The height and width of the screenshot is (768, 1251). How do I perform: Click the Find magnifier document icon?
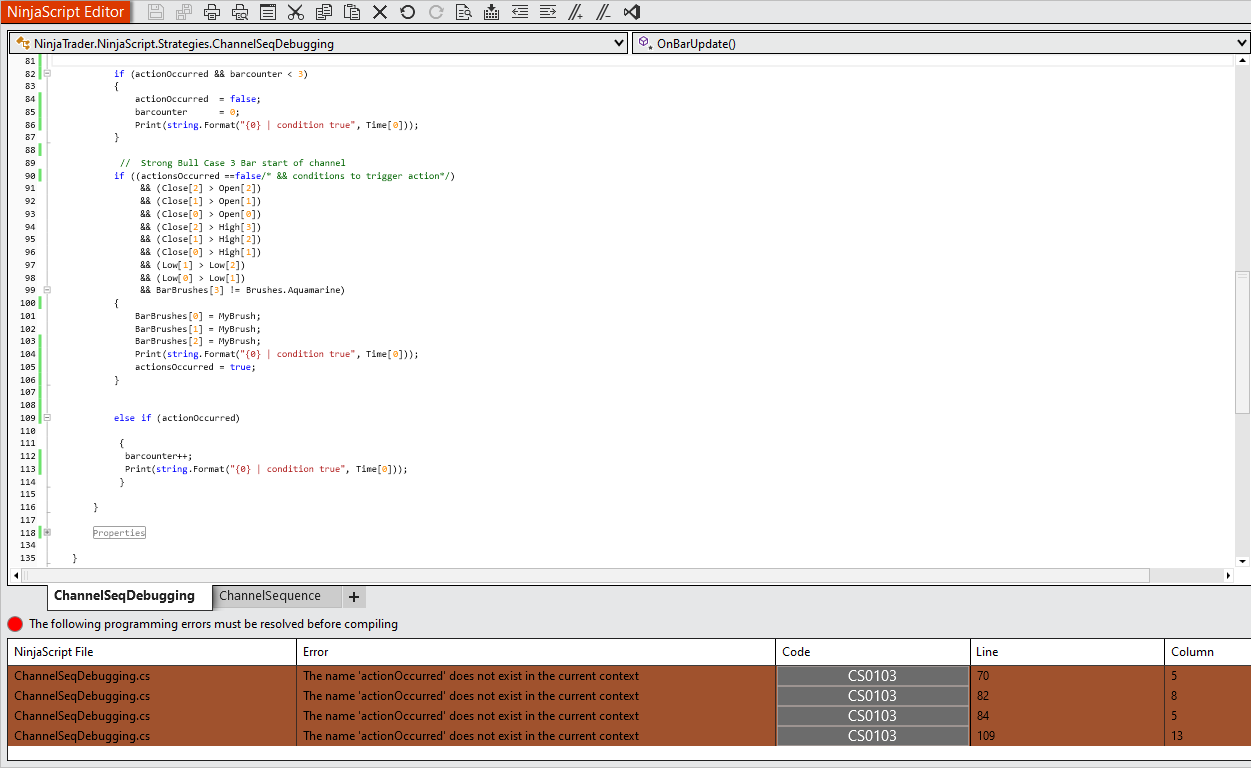click(x=463, y=12)
